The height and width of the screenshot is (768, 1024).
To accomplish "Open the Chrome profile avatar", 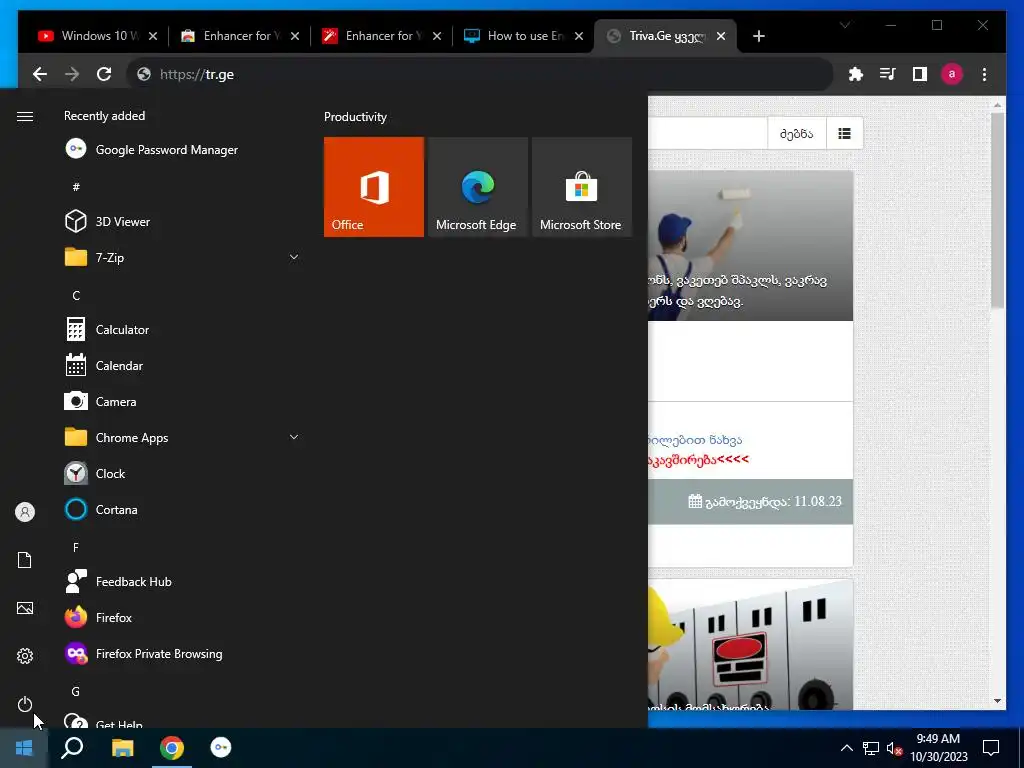I will point(952,74).
